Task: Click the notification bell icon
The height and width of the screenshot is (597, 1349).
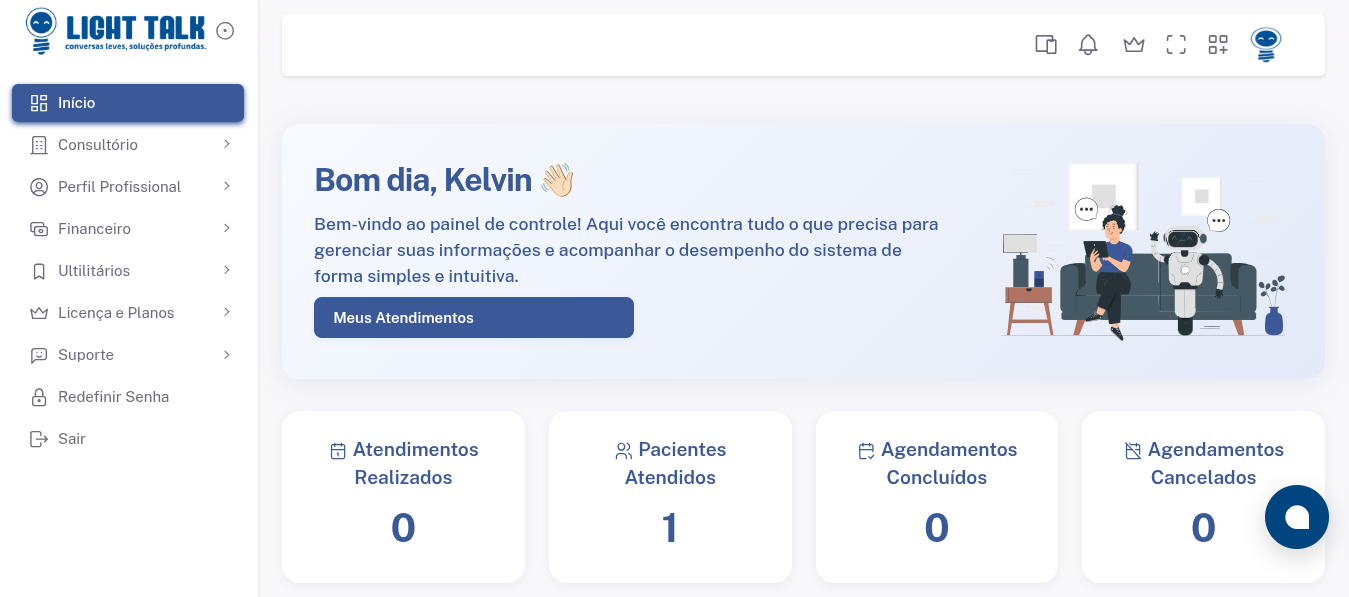Action: tap(1088, 44)
